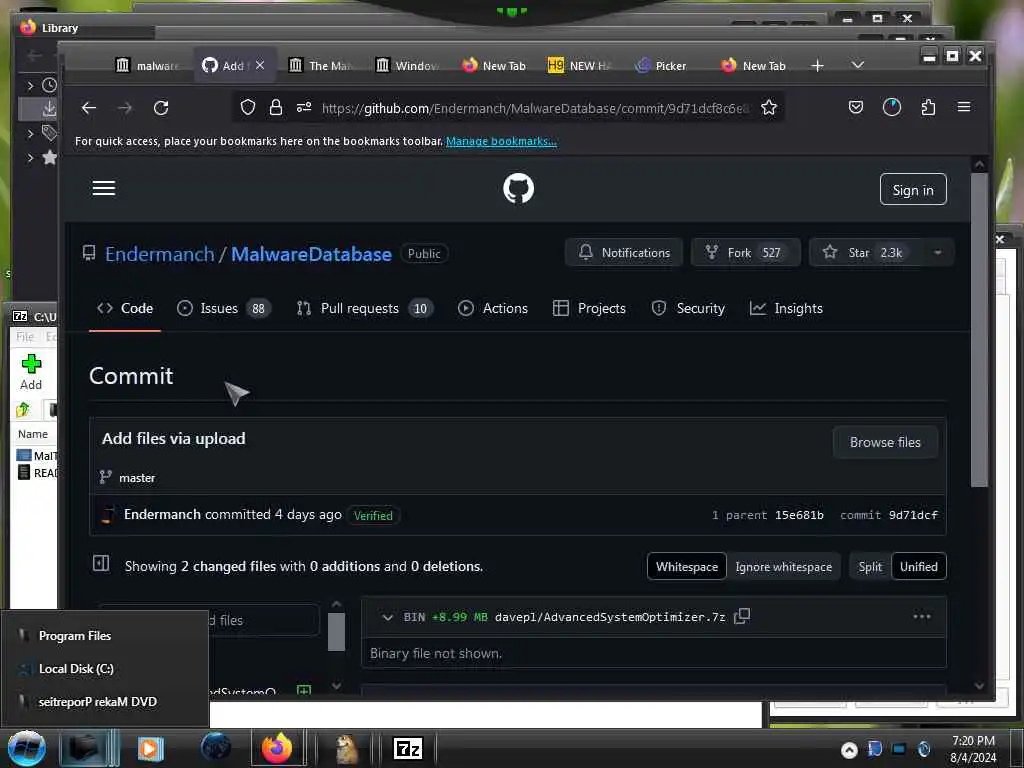Image resolution: width=1024 pixels, height=768 pixels.
Task: Open the Projects tab
Action: point(589,308)
